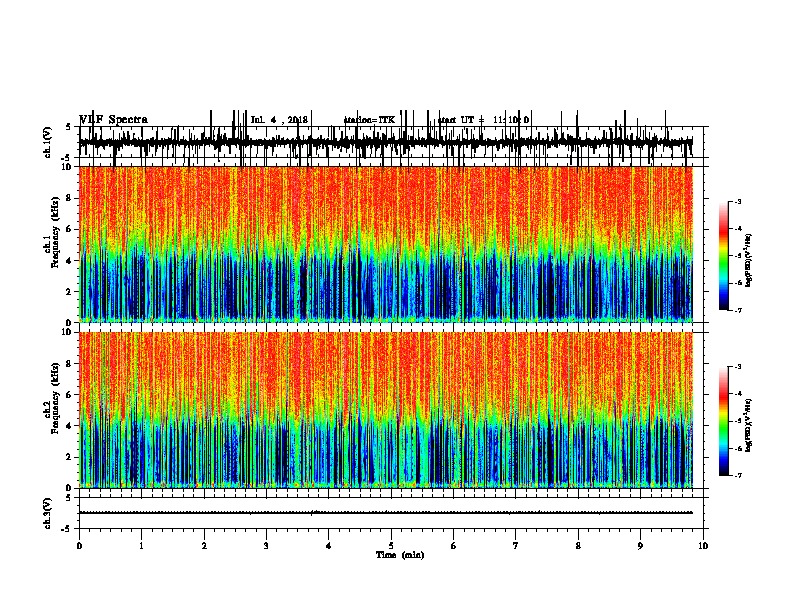This screenshot has height=612, width=792.
Task: Click time axis tick label "1"
Action: coord(141,546)
